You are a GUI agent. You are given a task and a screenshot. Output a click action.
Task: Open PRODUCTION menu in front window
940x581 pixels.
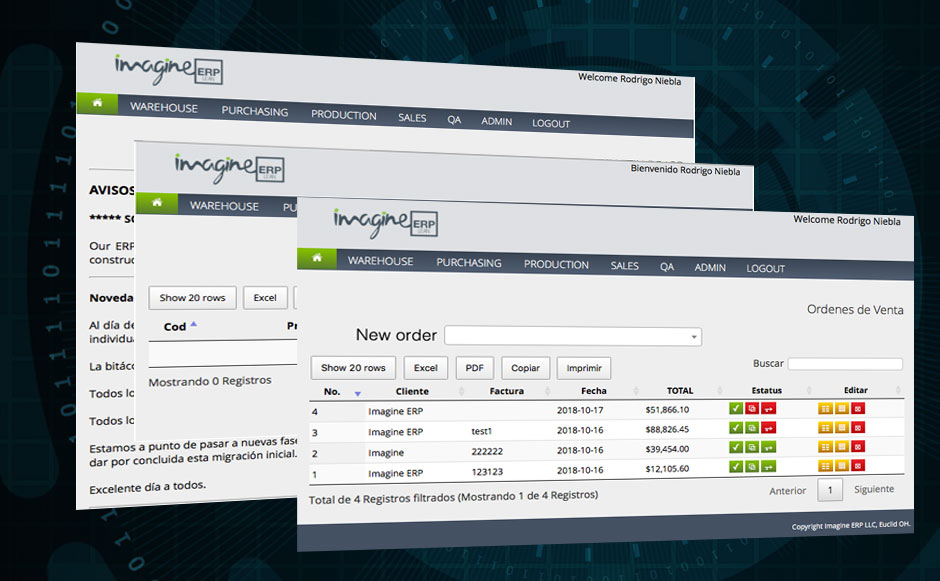pos(556,264)
